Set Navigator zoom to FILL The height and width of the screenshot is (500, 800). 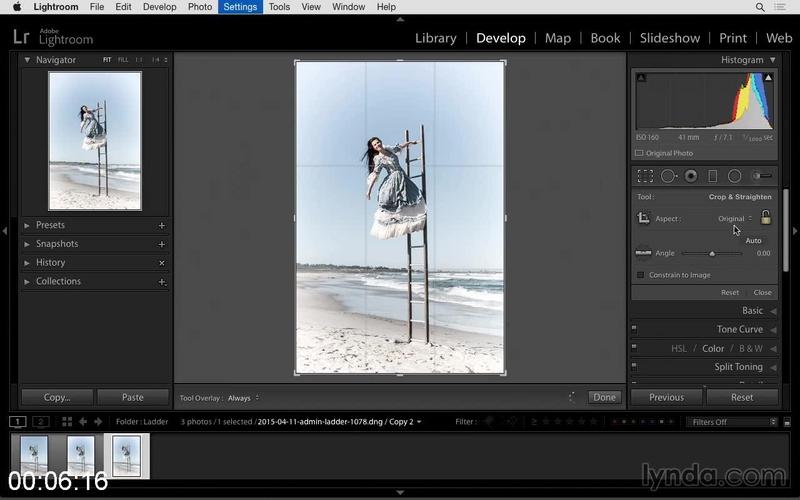(x=123, y=60)
